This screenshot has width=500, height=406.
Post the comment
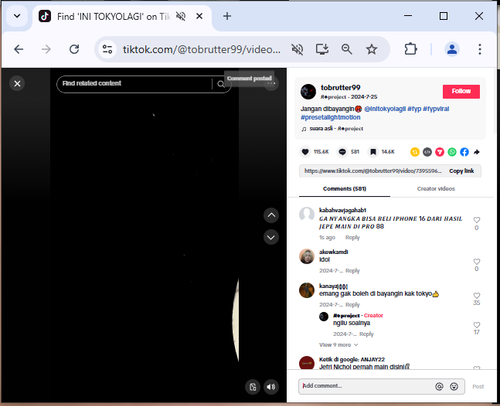(x=478, y=386)
